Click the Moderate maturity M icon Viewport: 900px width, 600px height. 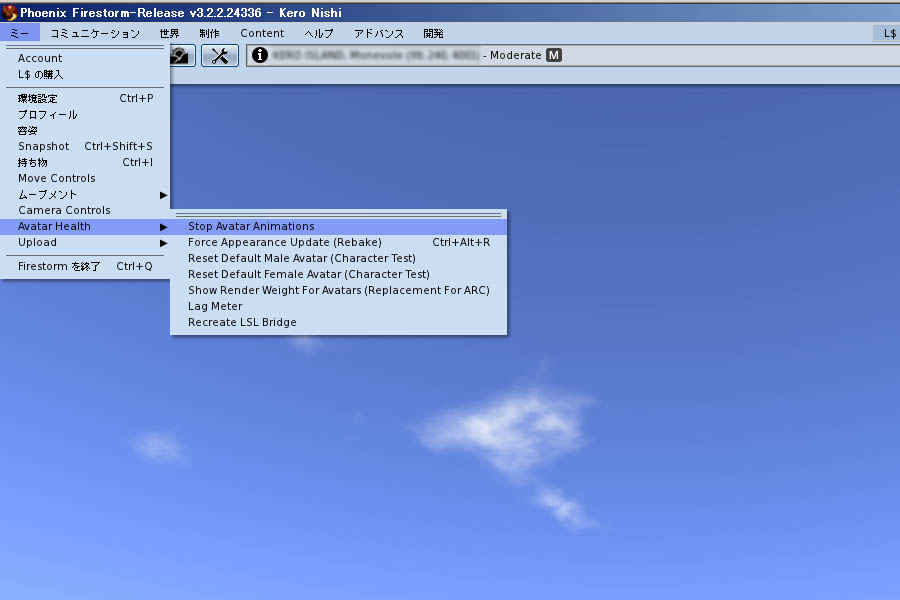click(x=554, y=55)
